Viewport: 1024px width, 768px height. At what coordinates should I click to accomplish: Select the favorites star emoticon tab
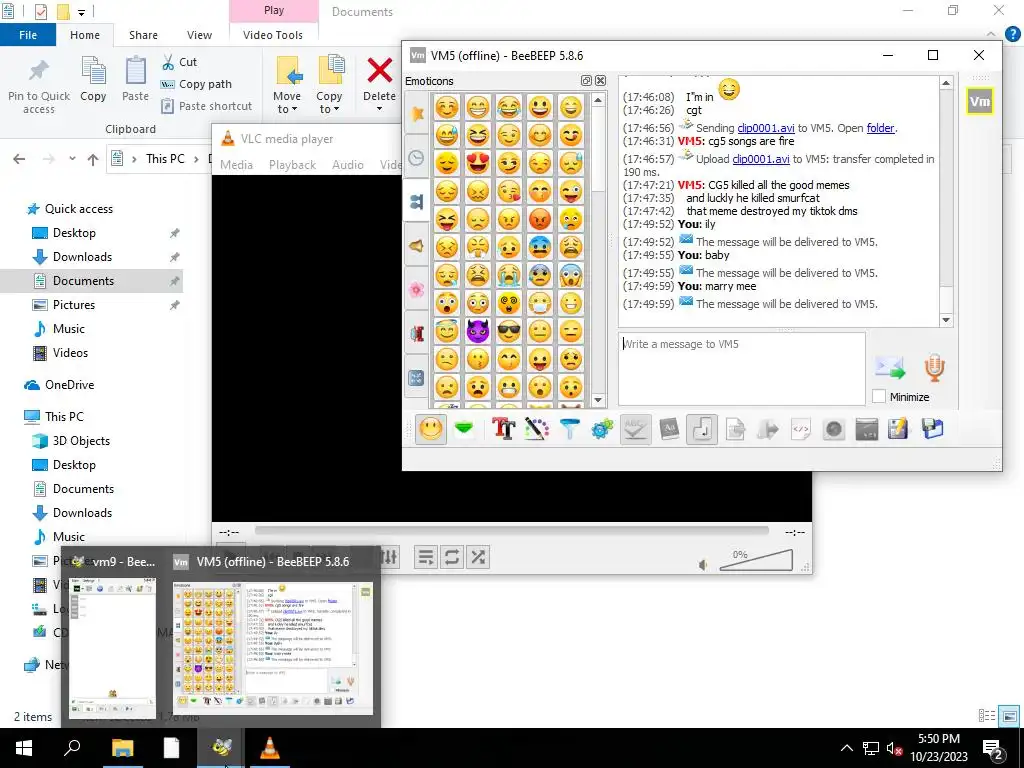(x=417, y=114)
